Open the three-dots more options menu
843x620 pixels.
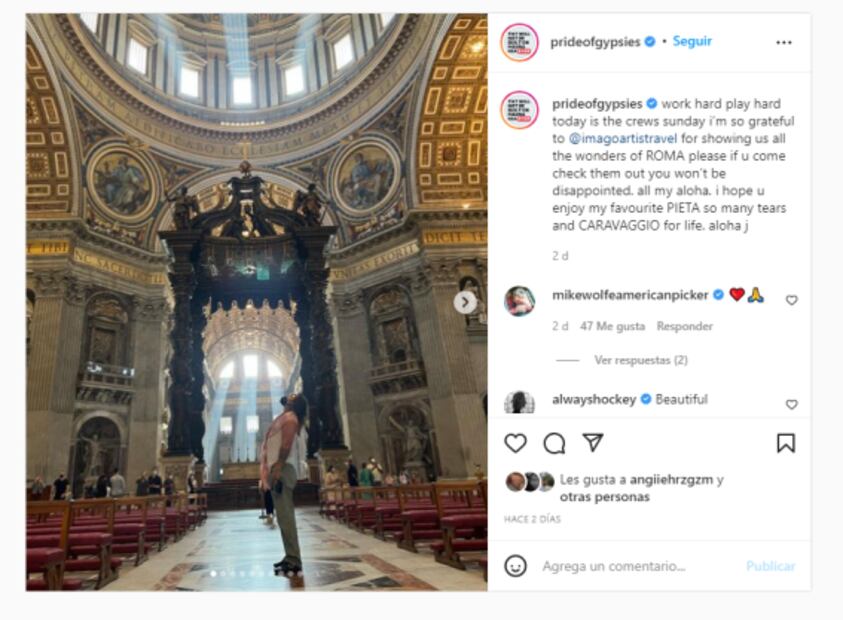[x=784, y=42]
